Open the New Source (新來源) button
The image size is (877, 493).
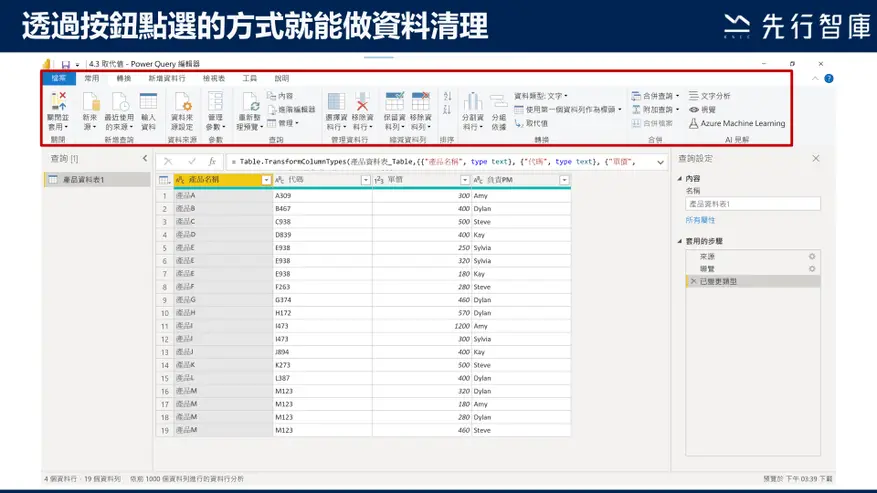[90, 111]
